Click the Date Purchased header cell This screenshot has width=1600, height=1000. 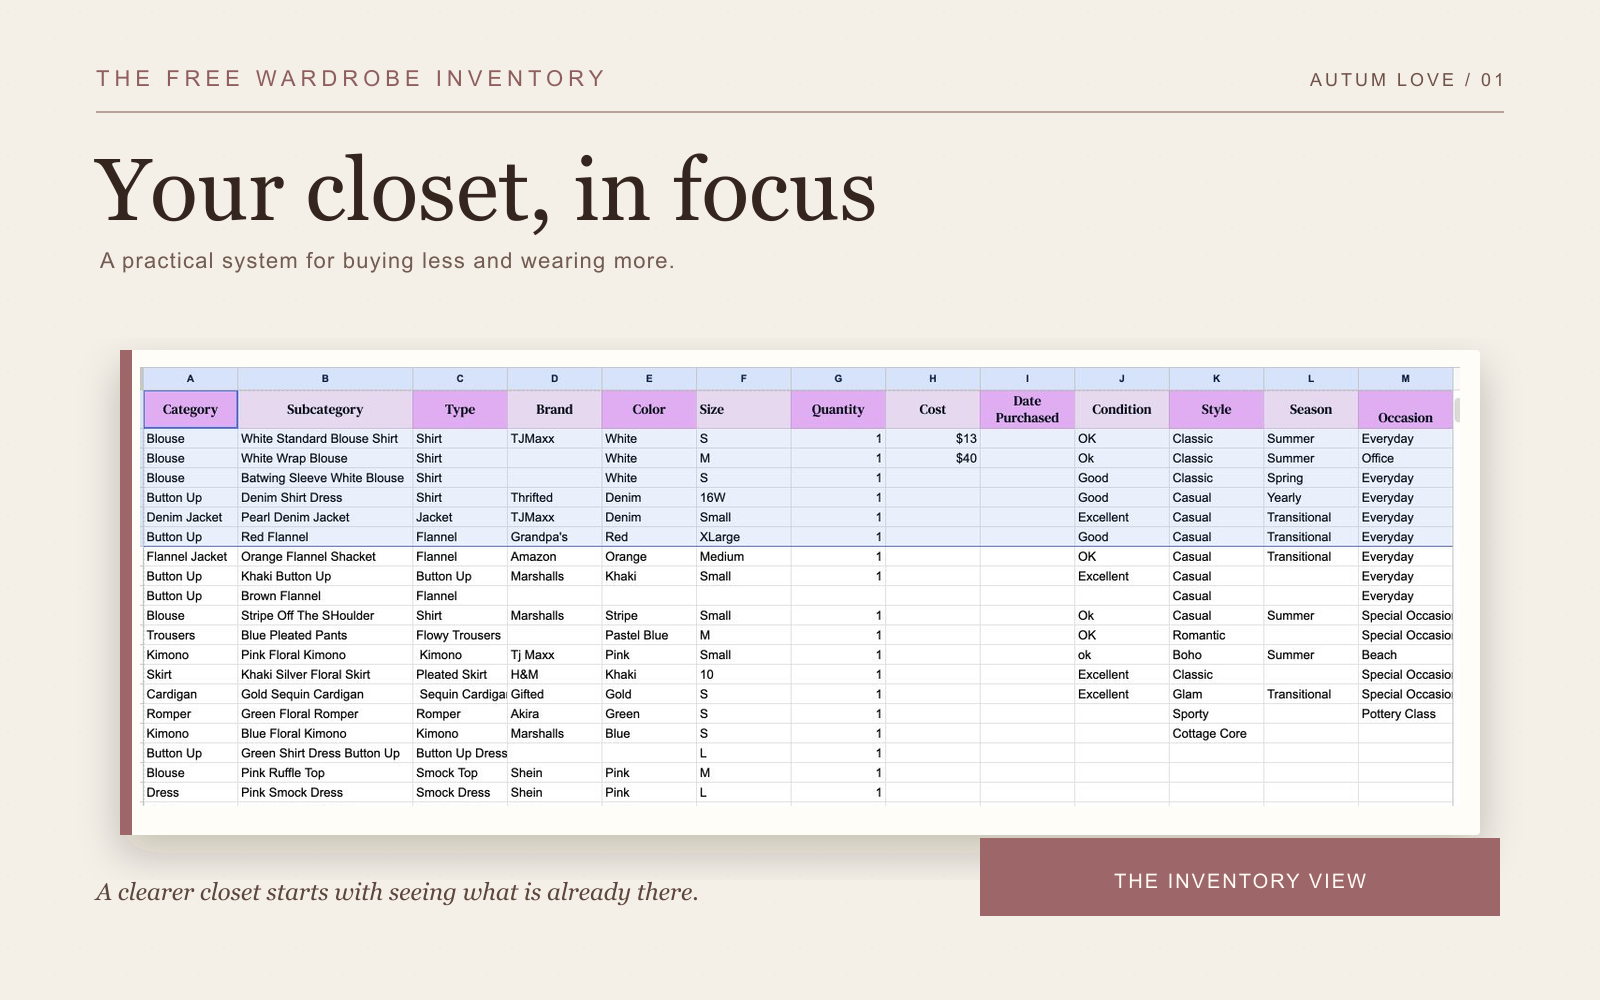[1027, 409]
